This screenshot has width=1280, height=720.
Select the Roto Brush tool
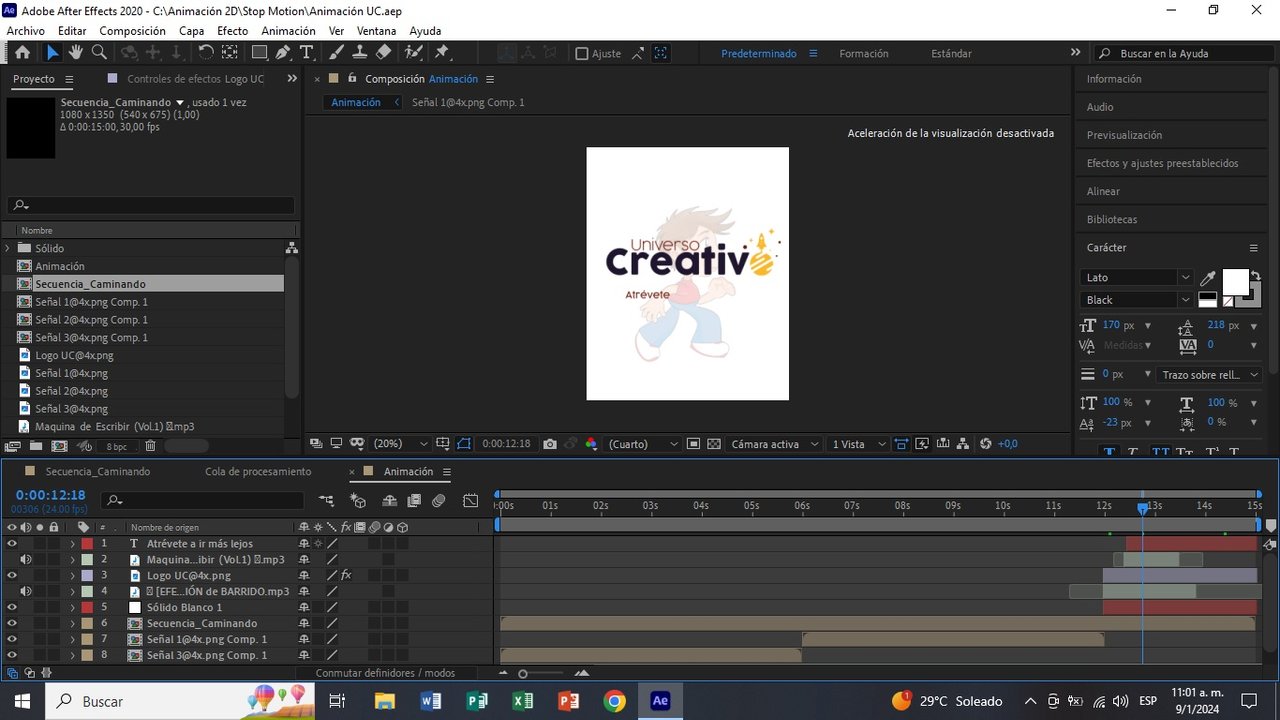coord(413,53)
